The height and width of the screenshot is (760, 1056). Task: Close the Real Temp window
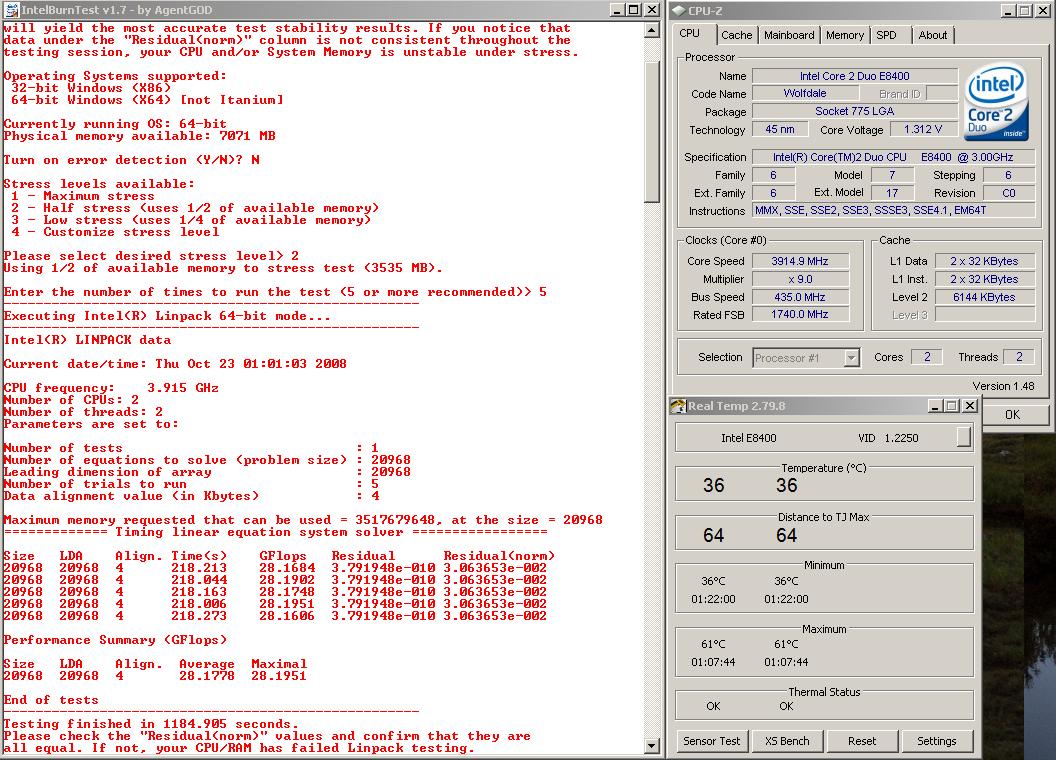click(969, 406)
